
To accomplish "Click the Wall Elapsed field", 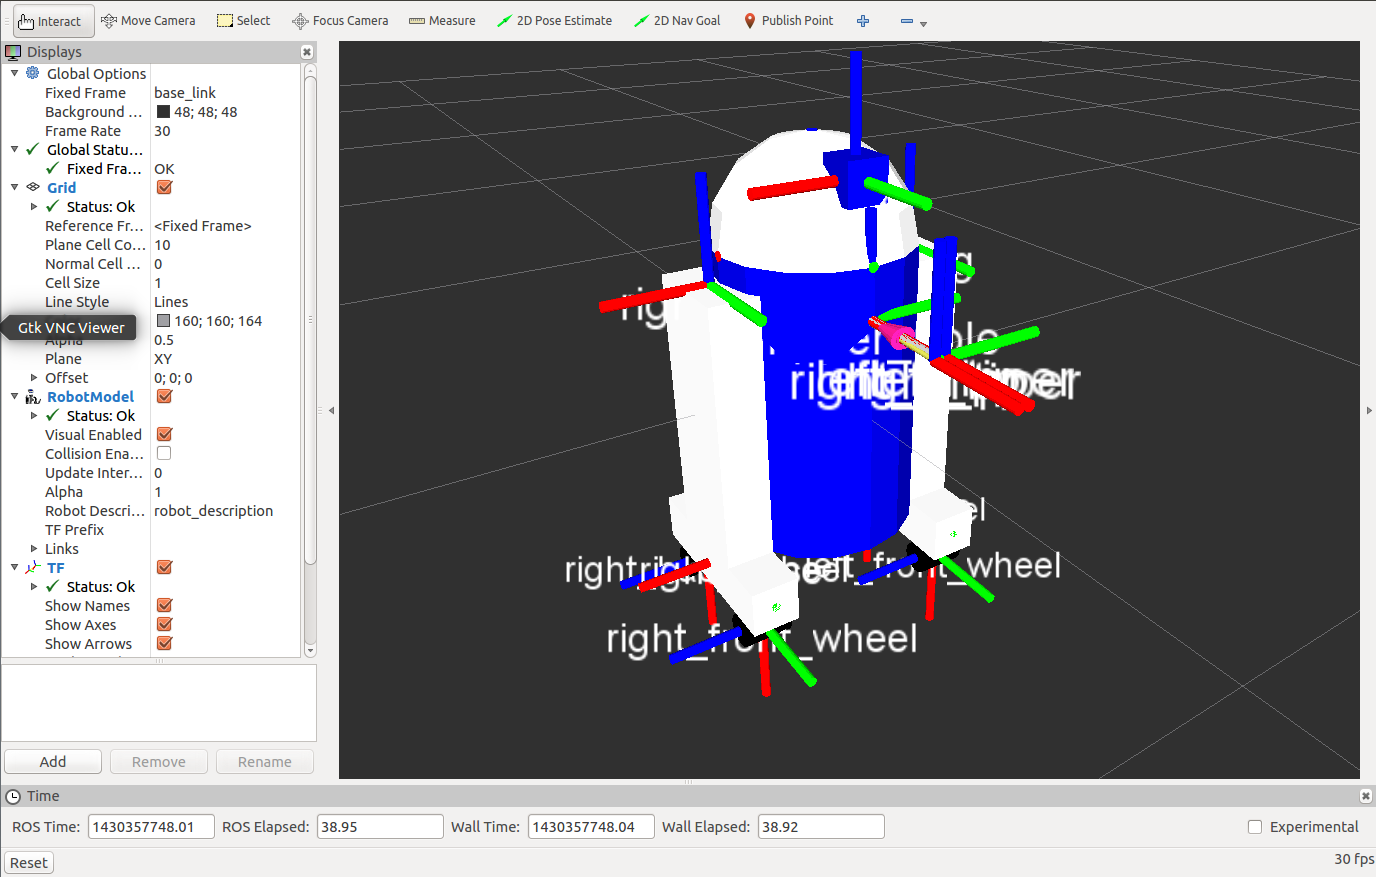I will pos(821,827).
